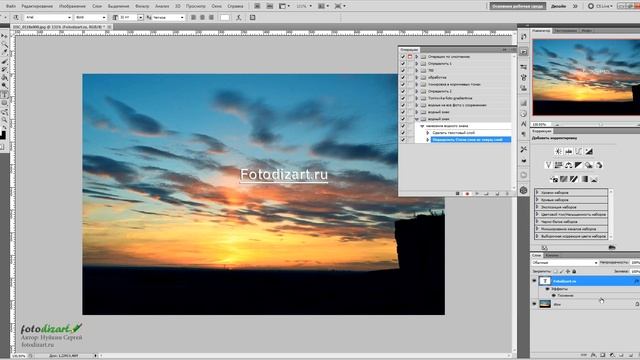Open the Фильтр menu
The width and height of the screenshot is (640, 360).
[142, 6]
